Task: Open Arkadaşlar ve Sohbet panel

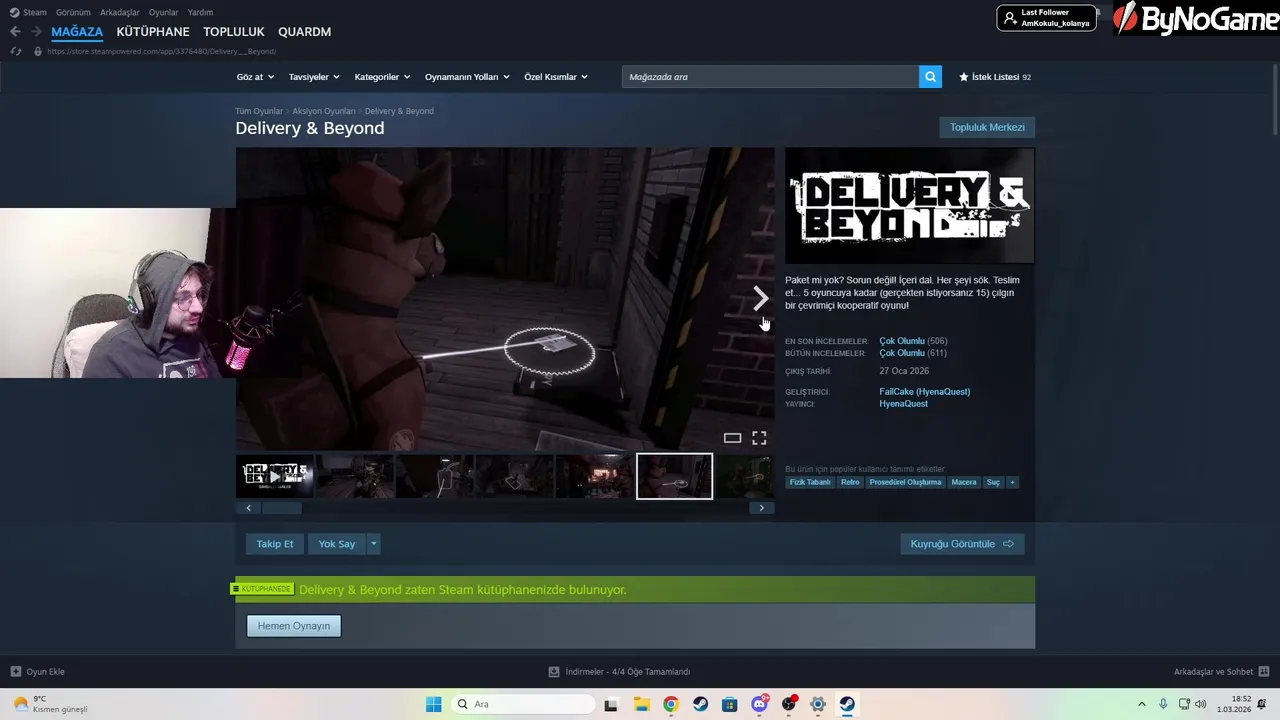Action: (x=1221, y=672)
